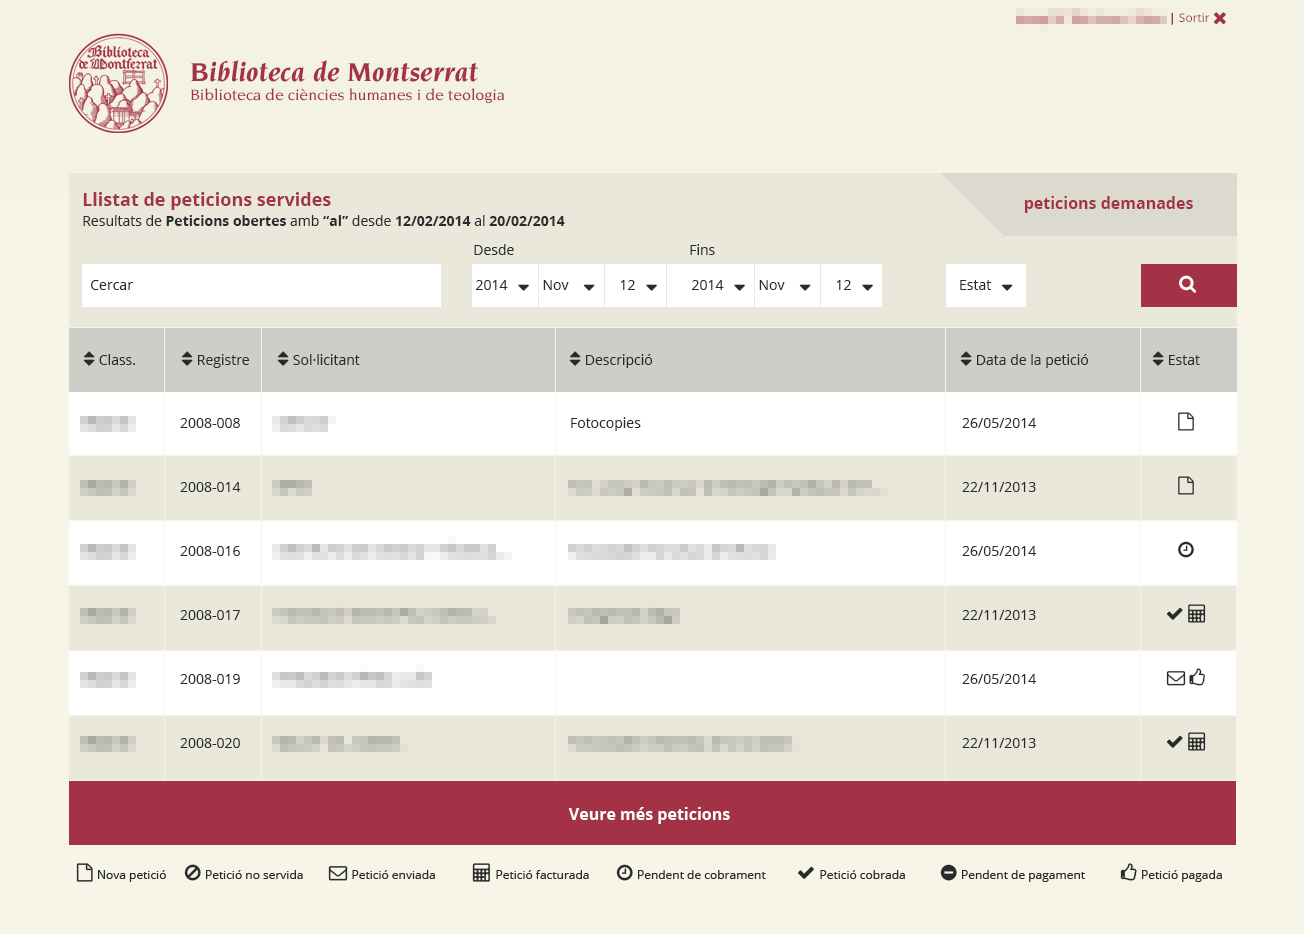Click the magnifying glass search button
This screenshot has width=1304, height=934.
pyautogui.click(x=1187, y=285)
